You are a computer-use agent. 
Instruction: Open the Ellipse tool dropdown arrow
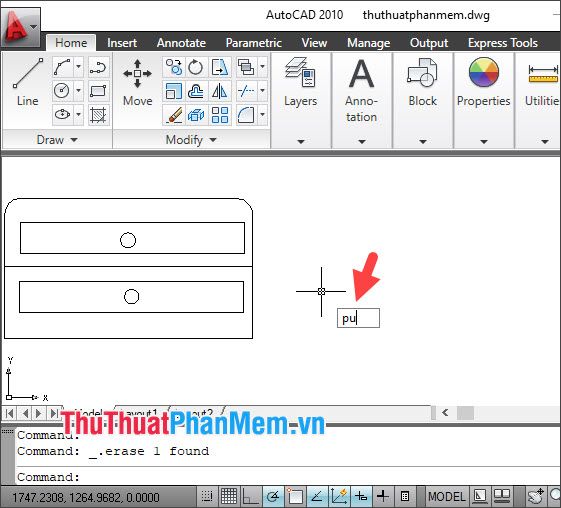click(78, 114)
